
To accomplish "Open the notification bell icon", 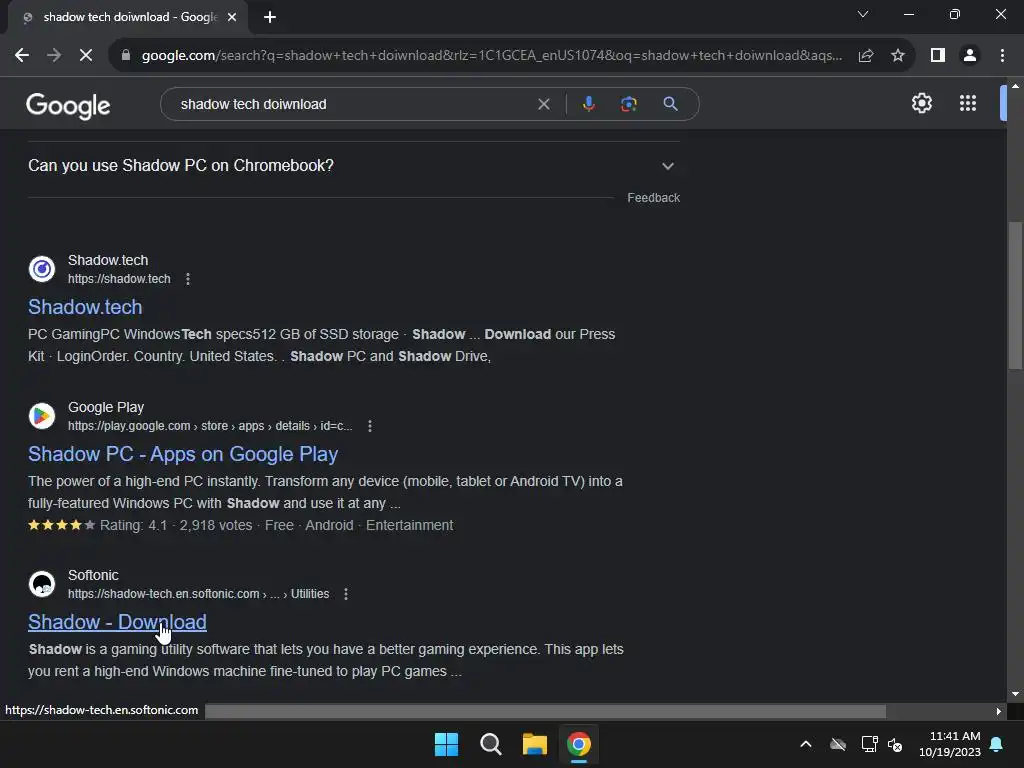I will pos(997,744).
